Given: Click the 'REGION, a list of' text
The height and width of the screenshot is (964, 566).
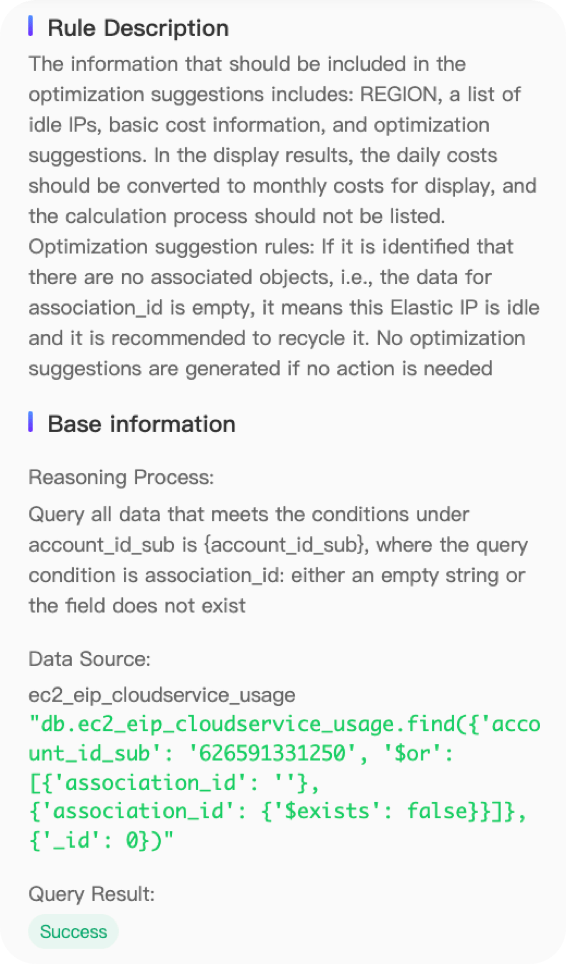Looking at the screenshot, I should [440, 95].
